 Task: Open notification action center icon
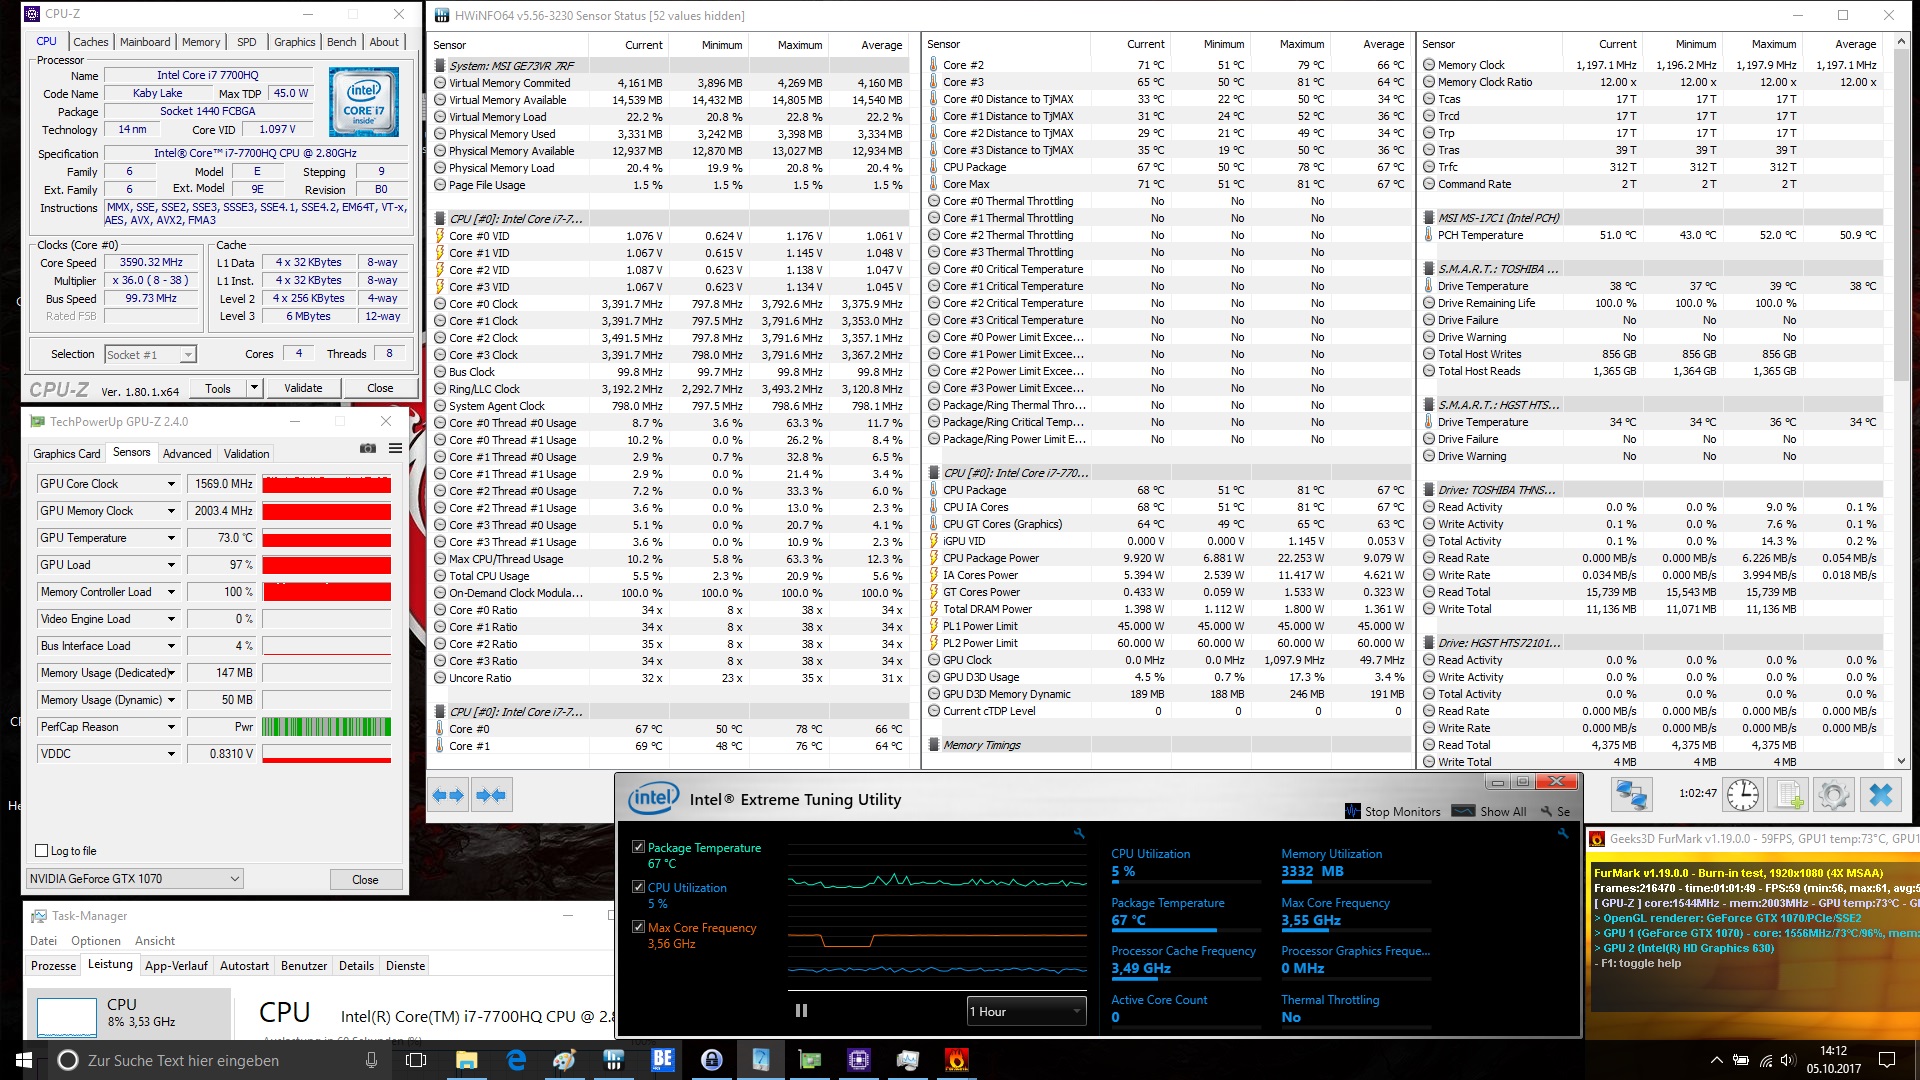tap(1887, 1060)
